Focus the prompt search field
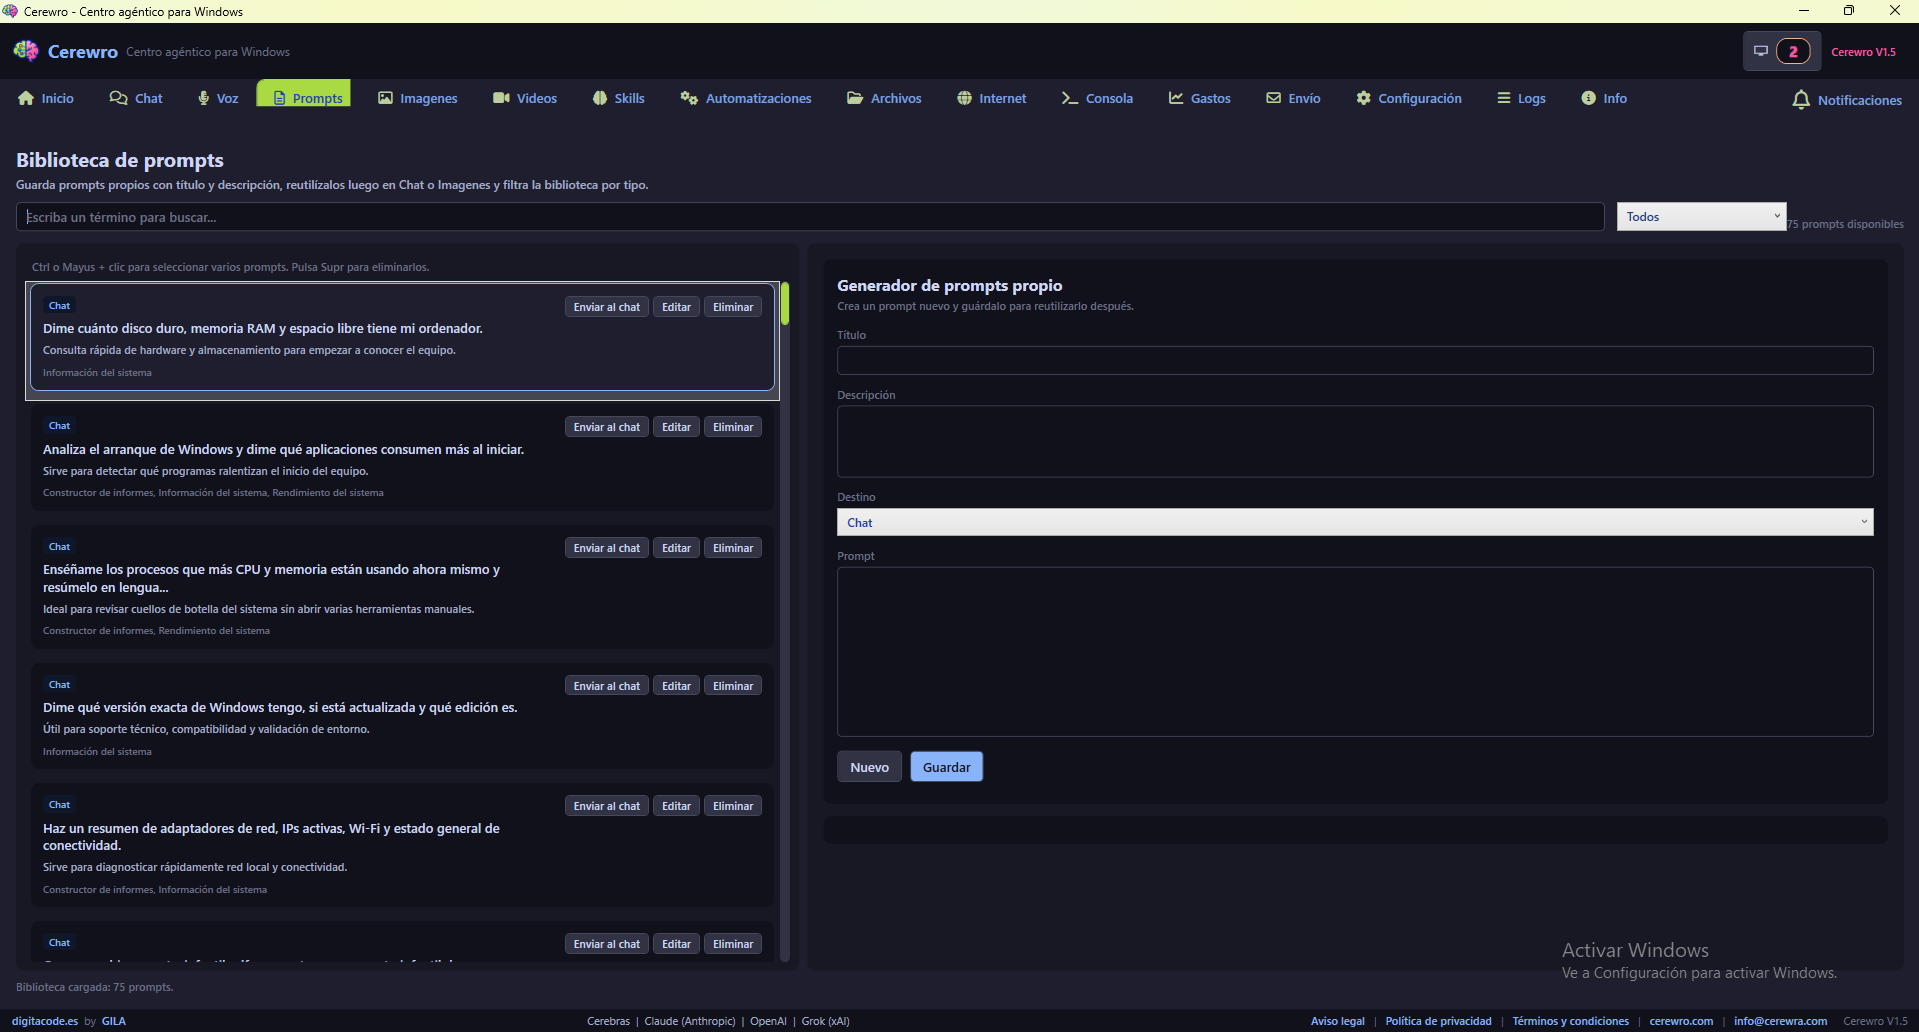 pos(810,217)
